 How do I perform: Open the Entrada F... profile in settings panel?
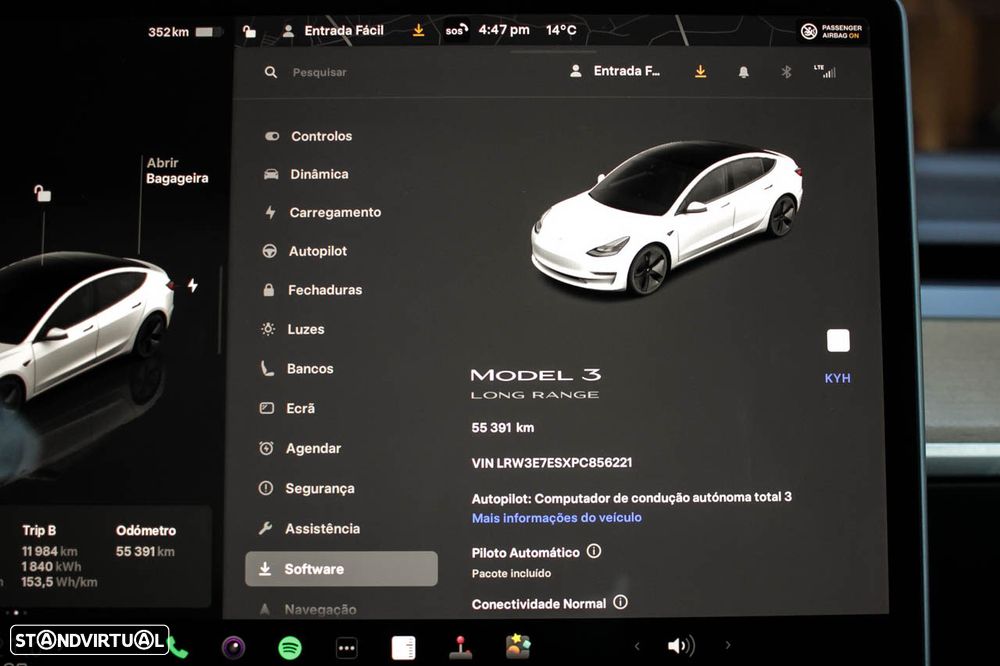(615, 71)
